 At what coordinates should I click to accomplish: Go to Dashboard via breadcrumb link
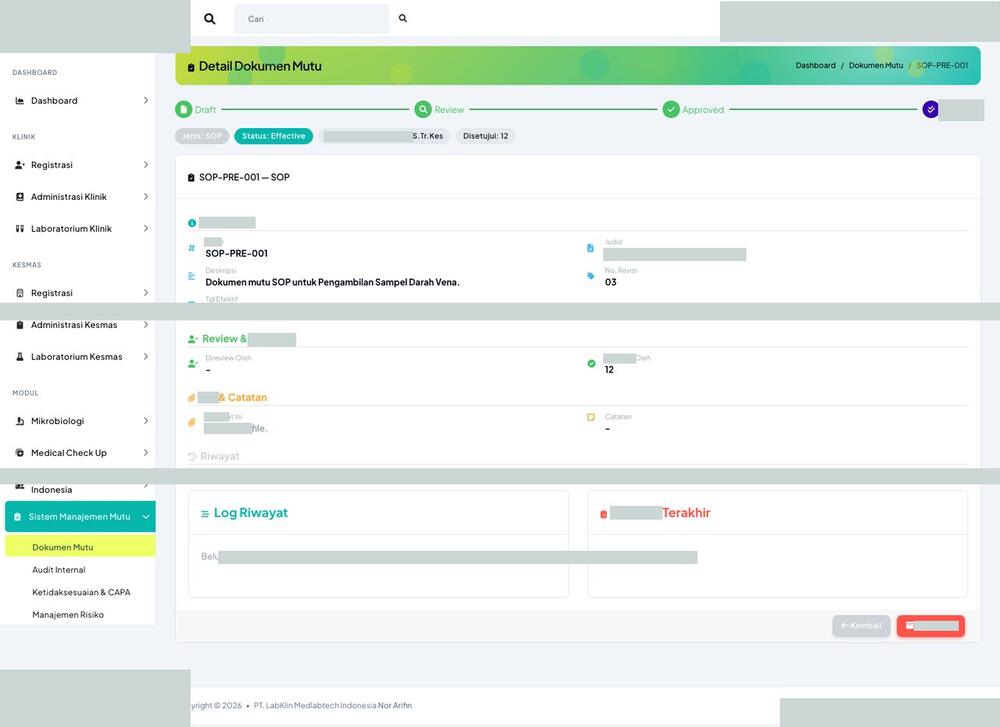click(x=815, y=65)
